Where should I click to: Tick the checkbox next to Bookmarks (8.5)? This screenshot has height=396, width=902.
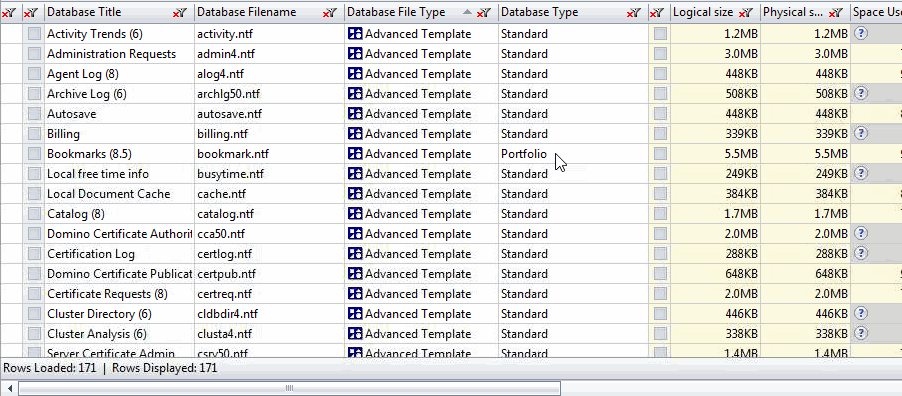(x=35, y=154)
